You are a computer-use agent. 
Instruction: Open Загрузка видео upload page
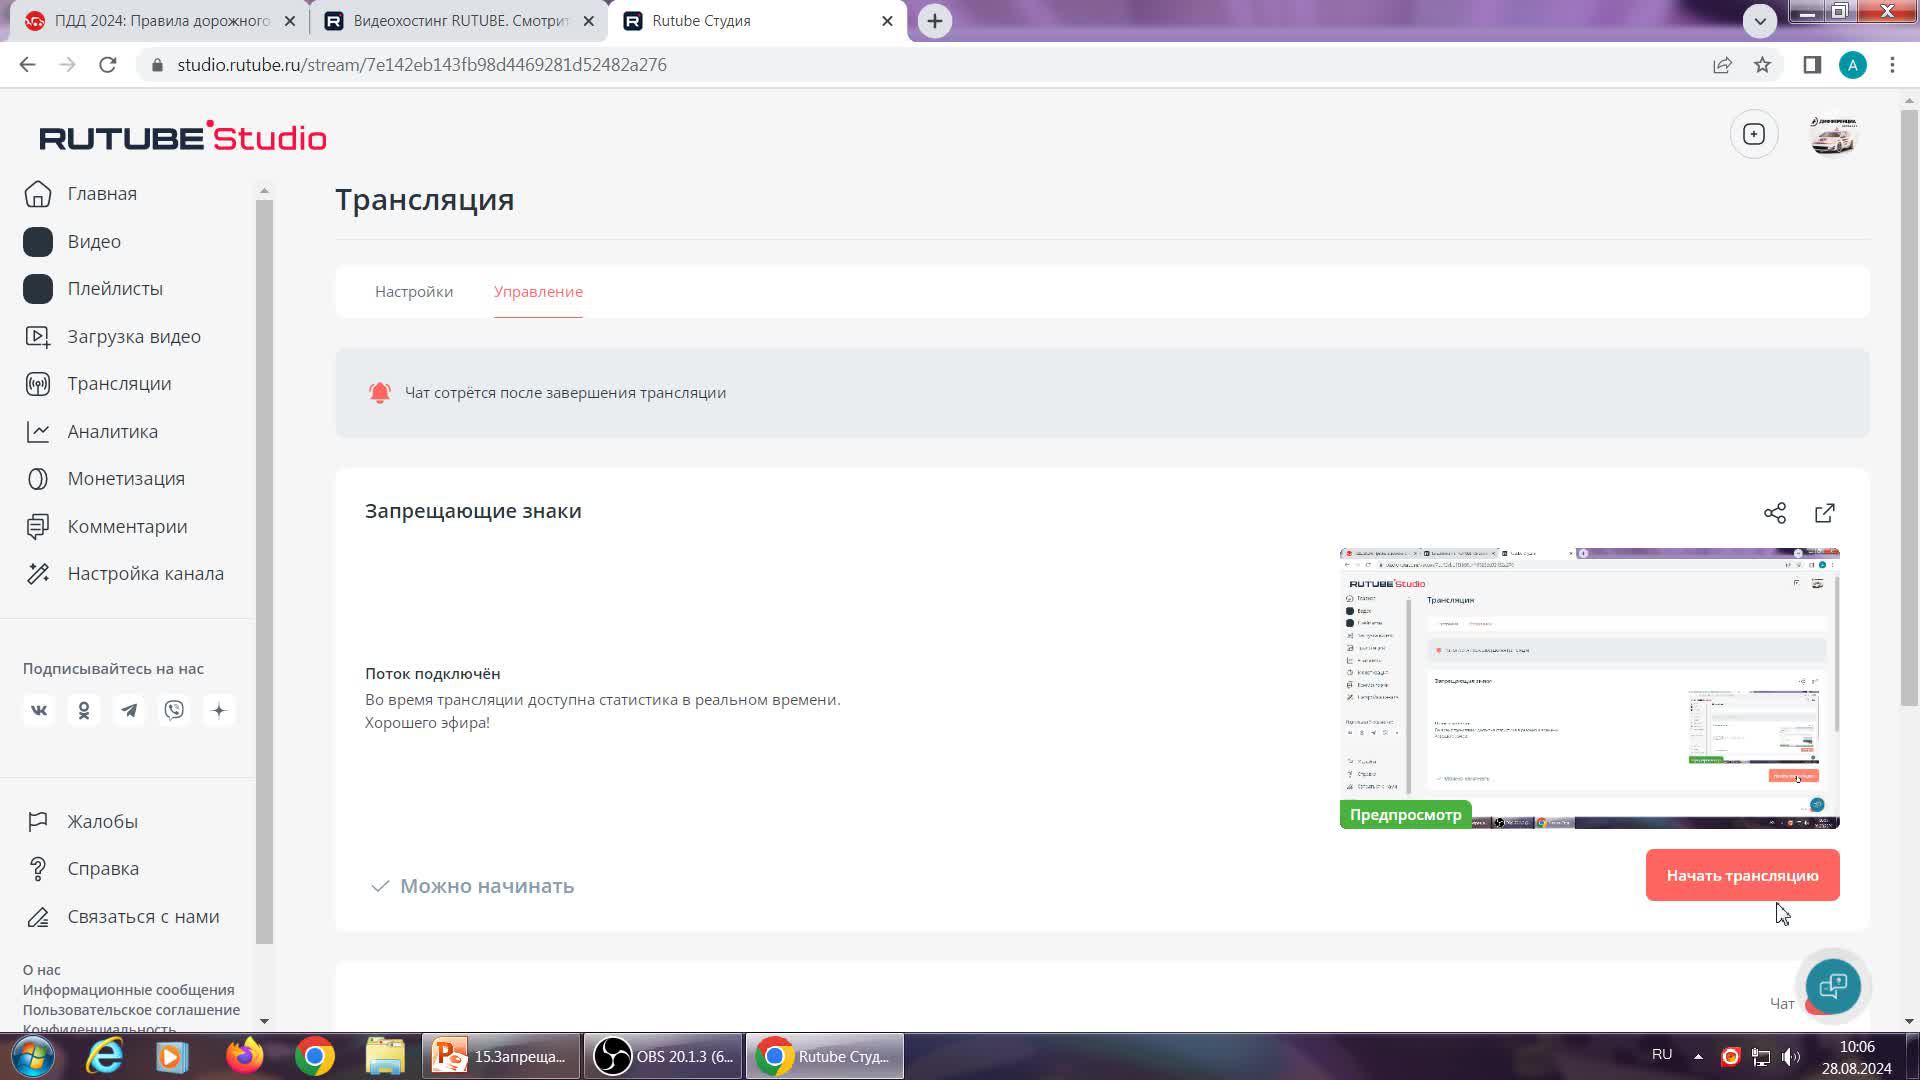pyautogui.click(x=133, y=337)
